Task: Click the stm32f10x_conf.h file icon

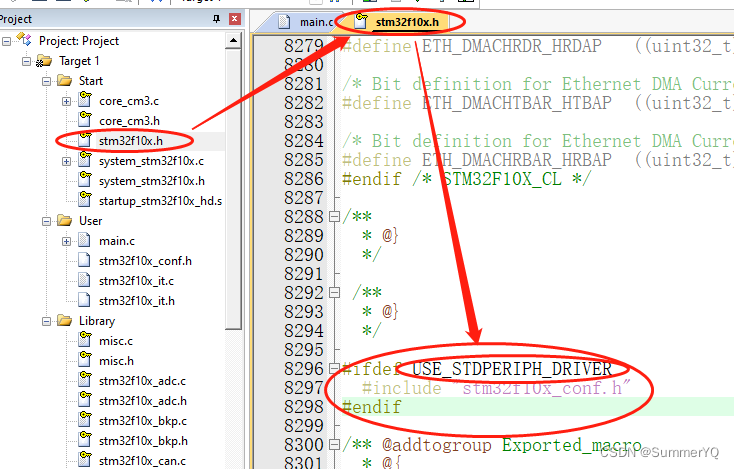Action: point(84,261)
